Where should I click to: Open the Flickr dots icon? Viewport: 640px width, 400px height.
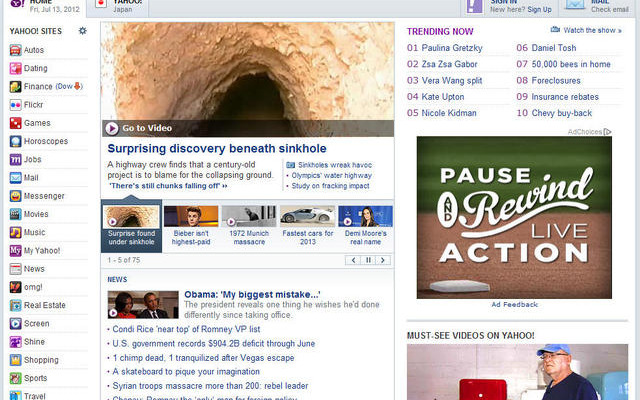pos(16,105)
